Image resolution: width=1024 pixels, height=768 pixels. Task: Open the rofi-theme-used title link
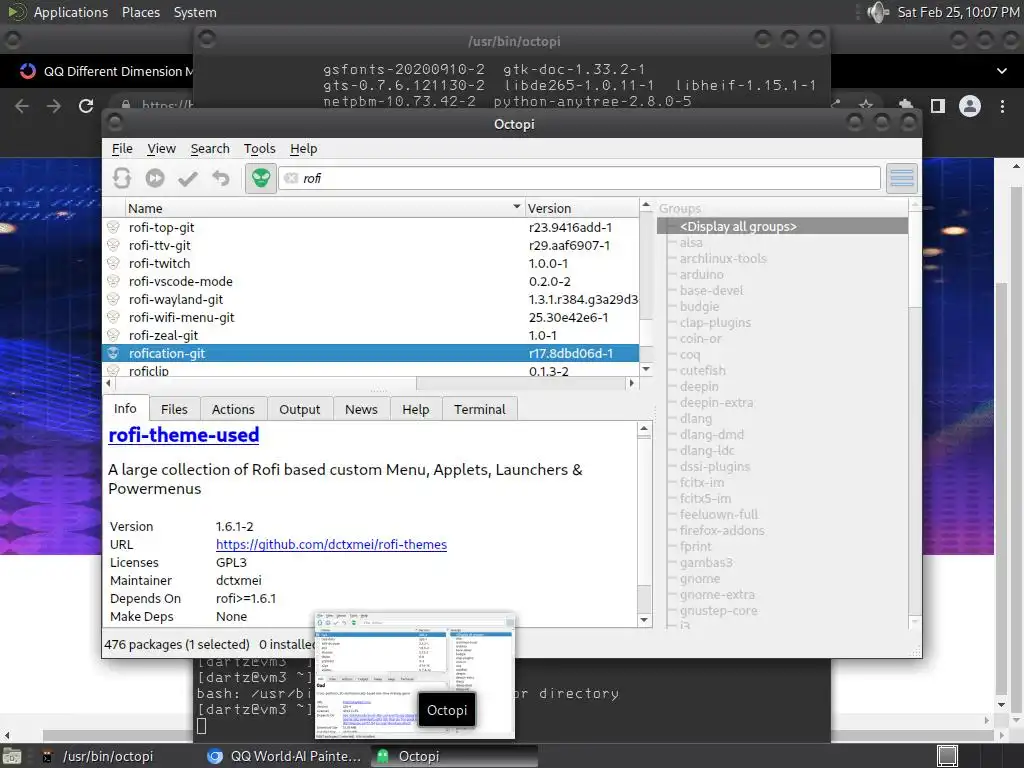tap(184, 435)
